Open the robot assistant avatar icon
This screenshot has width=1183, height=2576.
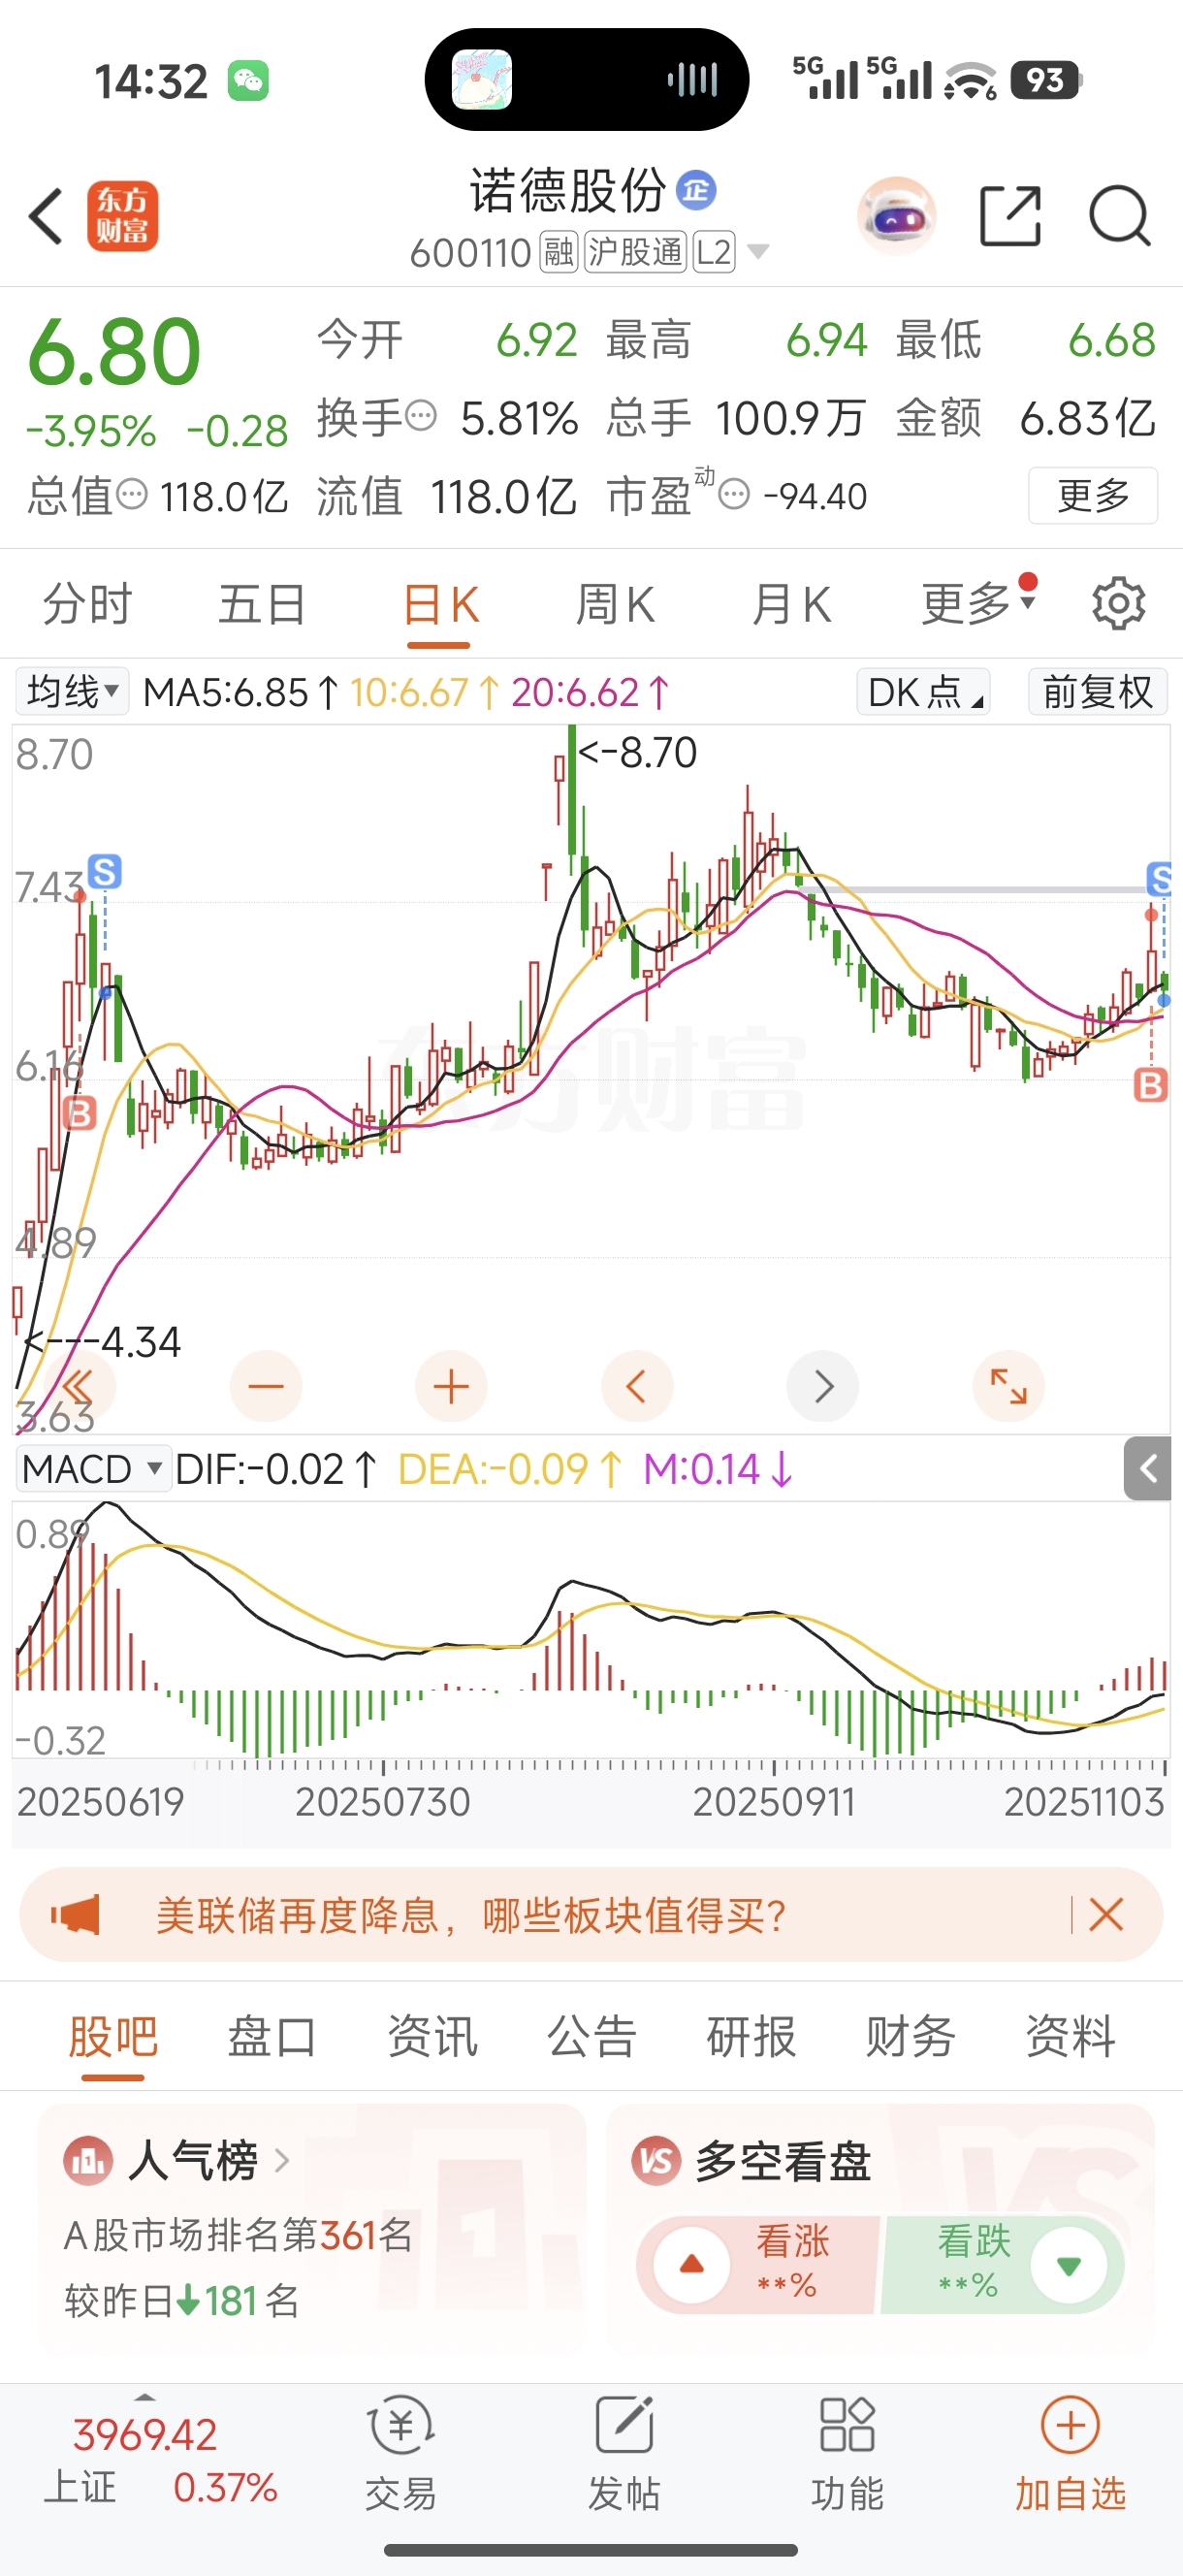[x=897, y=216]
